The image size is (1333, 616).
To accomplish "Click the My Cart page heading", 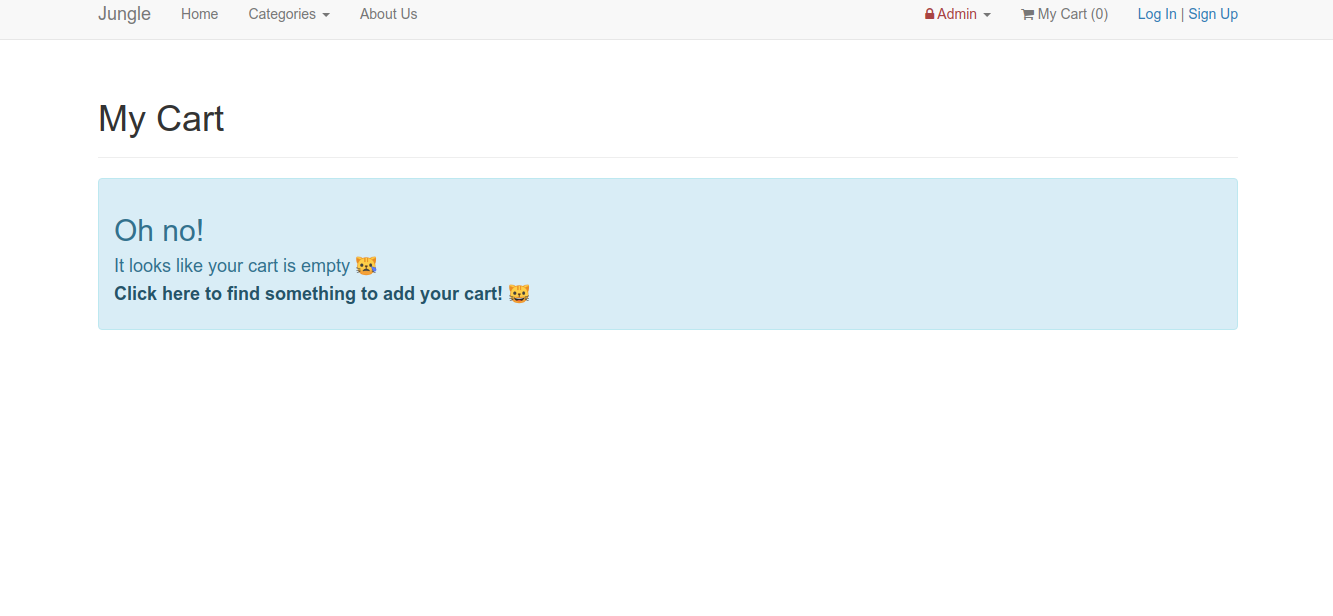I will (x=161, y=119).
